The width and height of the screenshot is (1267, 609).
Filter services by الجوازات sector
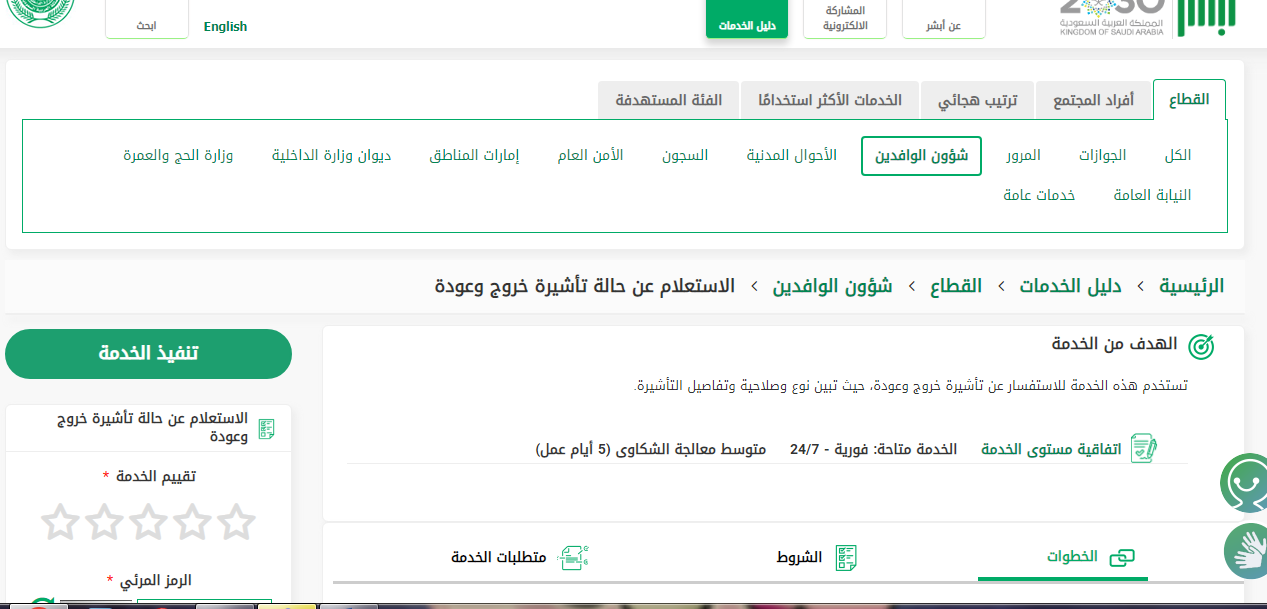[1102, 155]
